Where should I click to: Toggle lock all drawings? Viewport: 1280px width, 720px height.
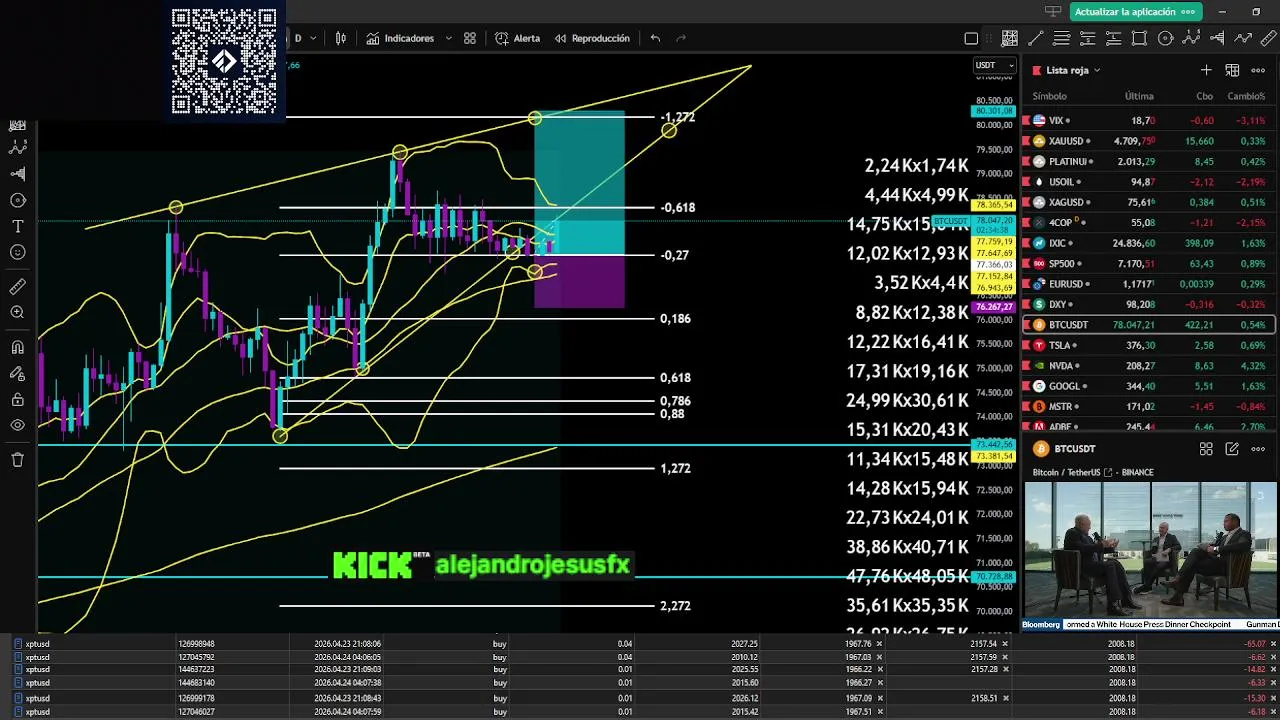17,400
